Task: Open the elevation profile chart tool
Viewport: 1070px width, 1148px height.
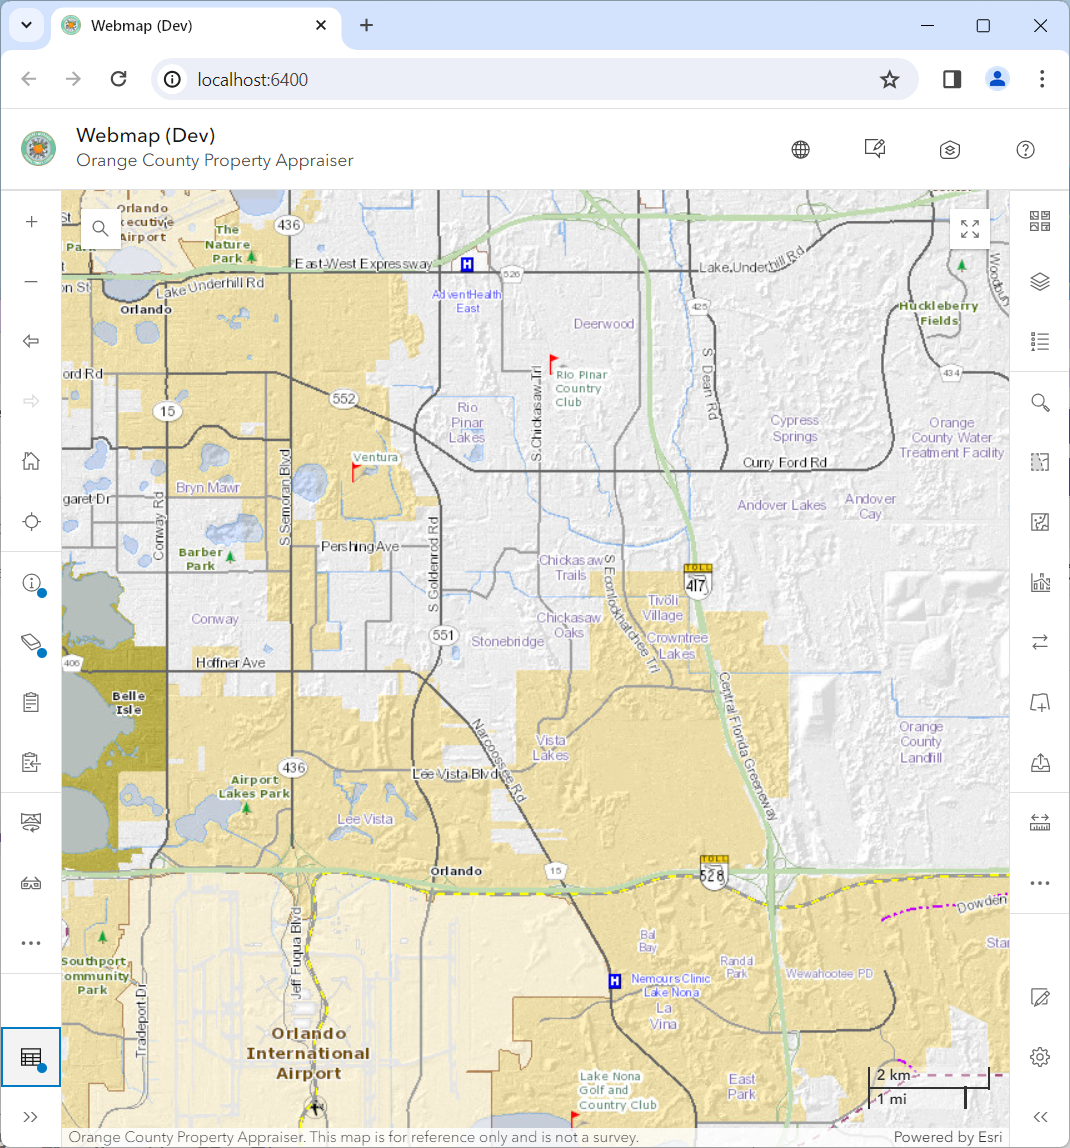Action: click(x=1040, y=581)
